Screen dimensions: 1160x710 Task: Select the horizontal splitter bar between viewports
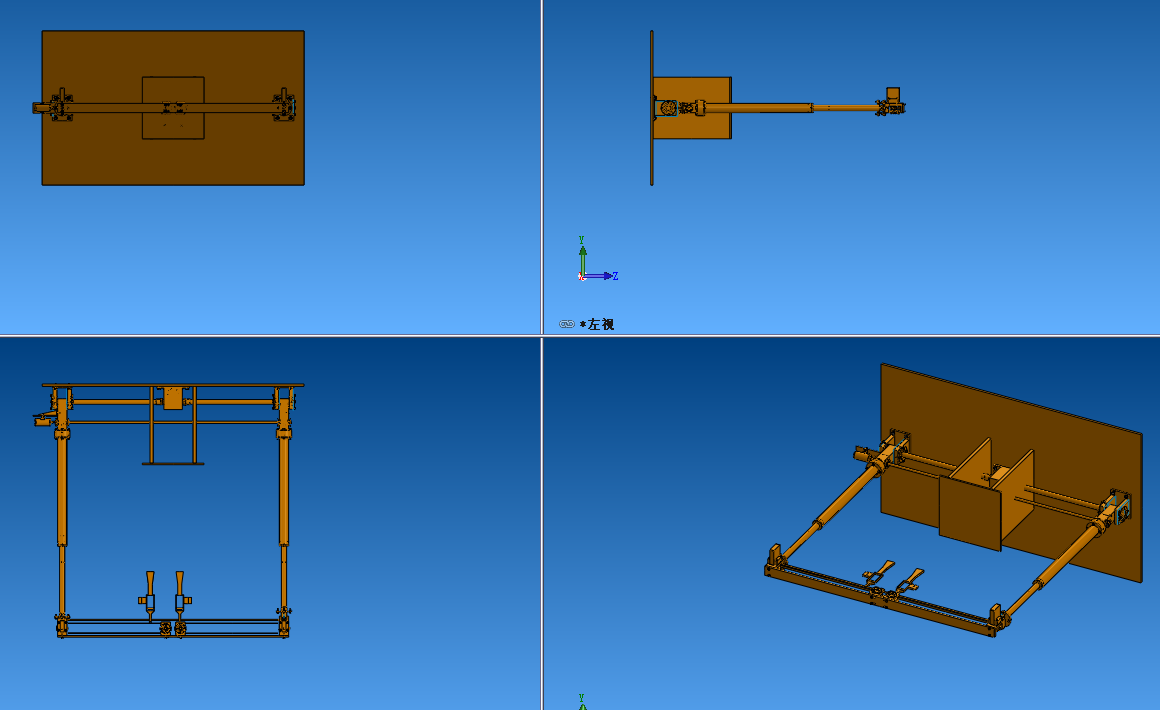[300, 336]
